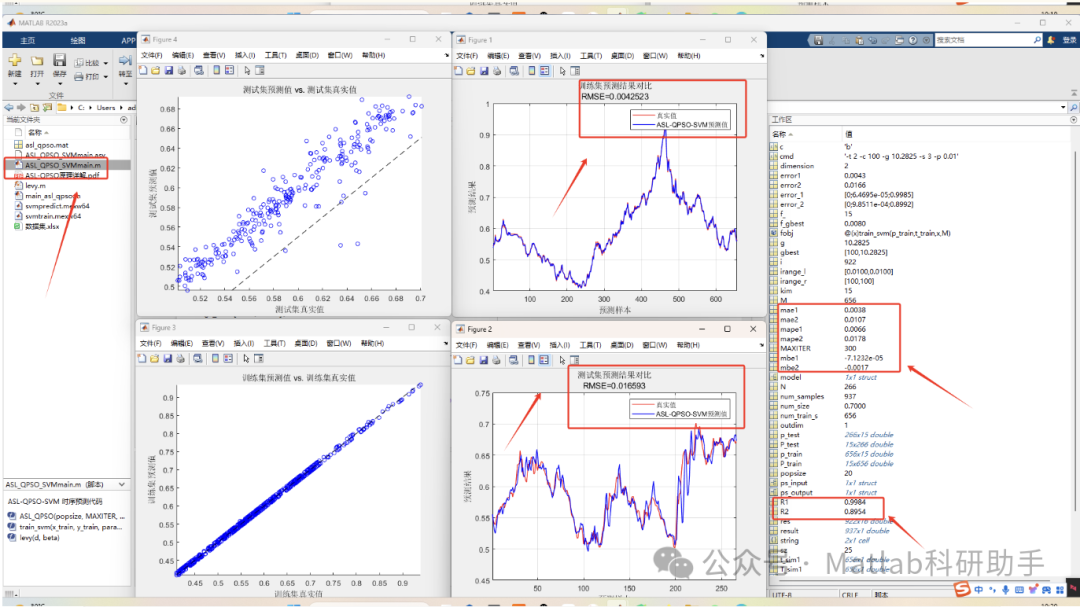Screen dimensions: 1080x607
Task: Click browse for folder icon in address bar
Action: (x=48, y=107)
